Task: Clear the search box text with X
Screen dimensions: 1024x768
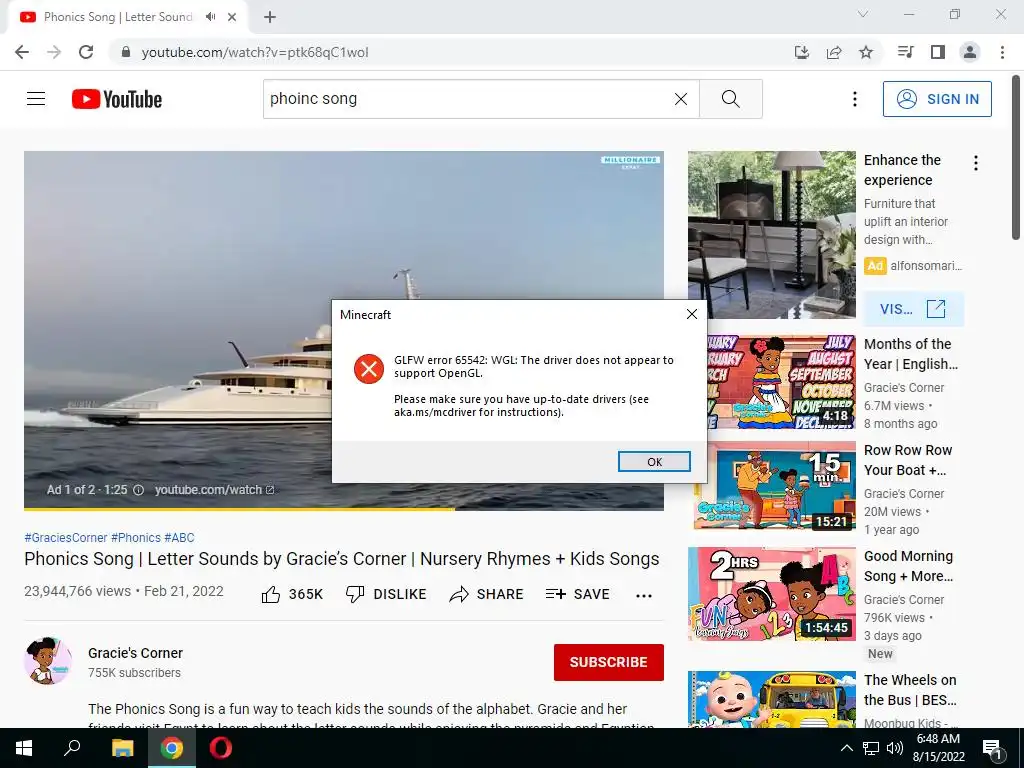Action: (680, 99)
